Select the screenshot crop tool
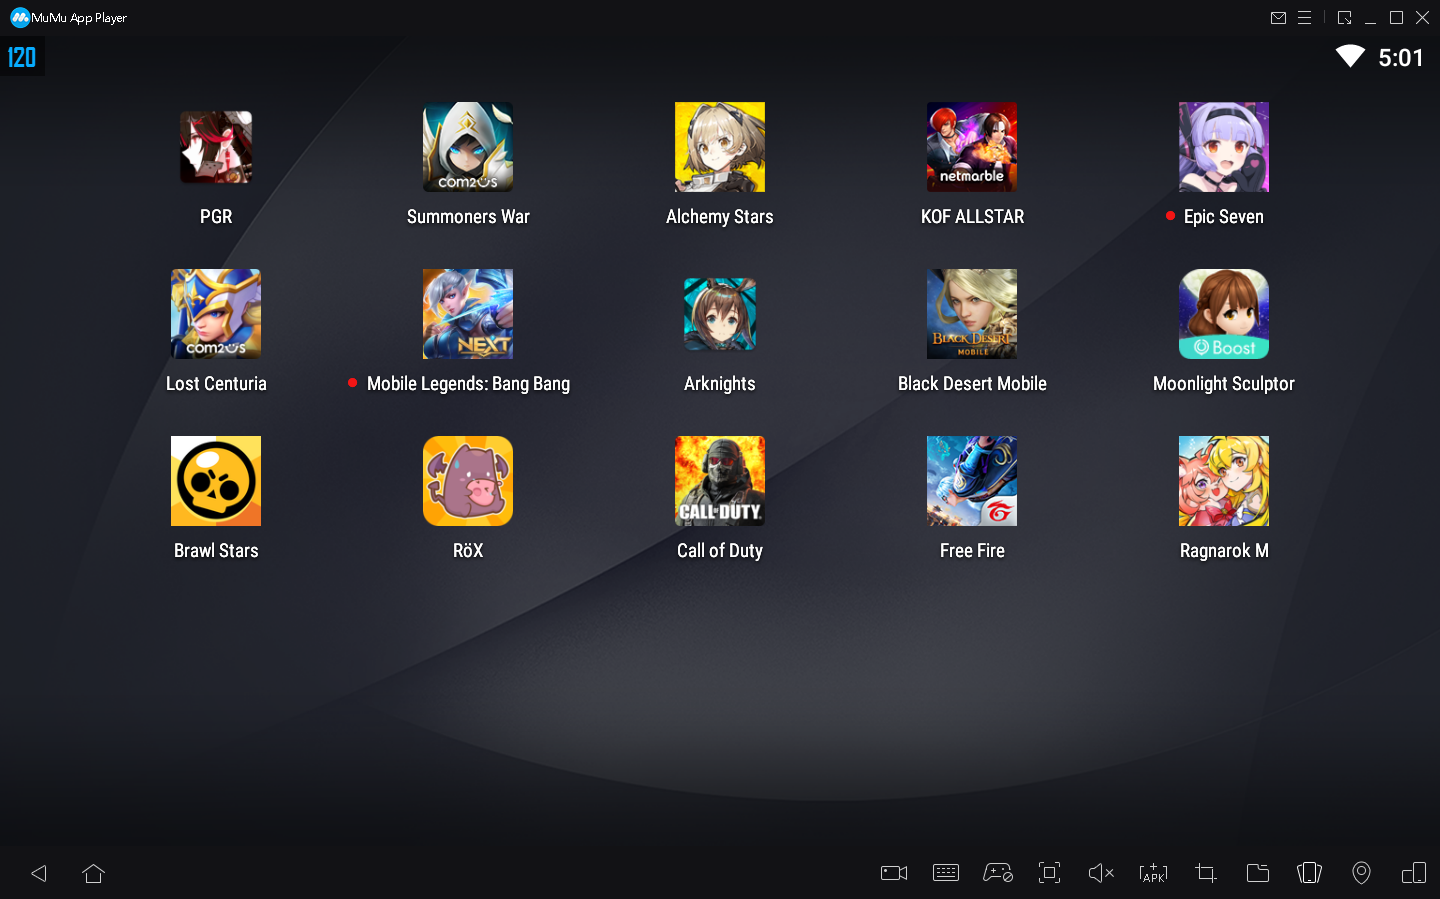 tap(1206, 873)
